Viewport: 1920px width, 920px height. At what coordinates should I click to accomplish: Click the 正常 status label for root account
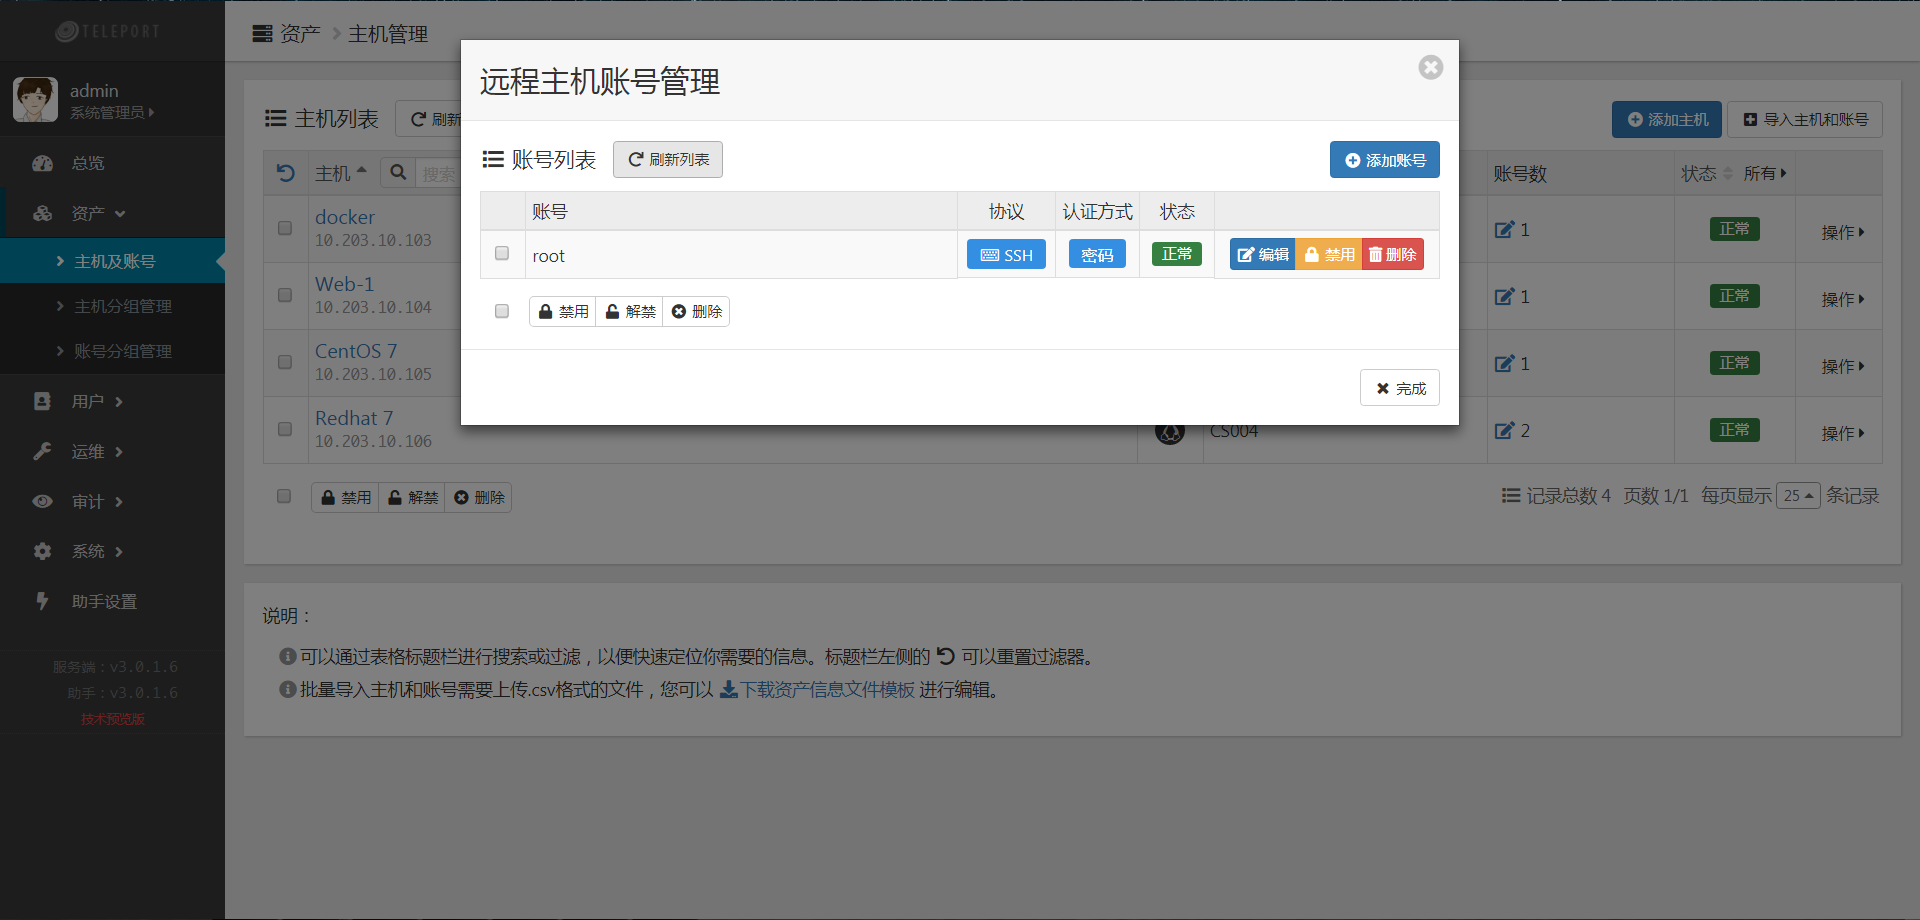coord(1177,254)
